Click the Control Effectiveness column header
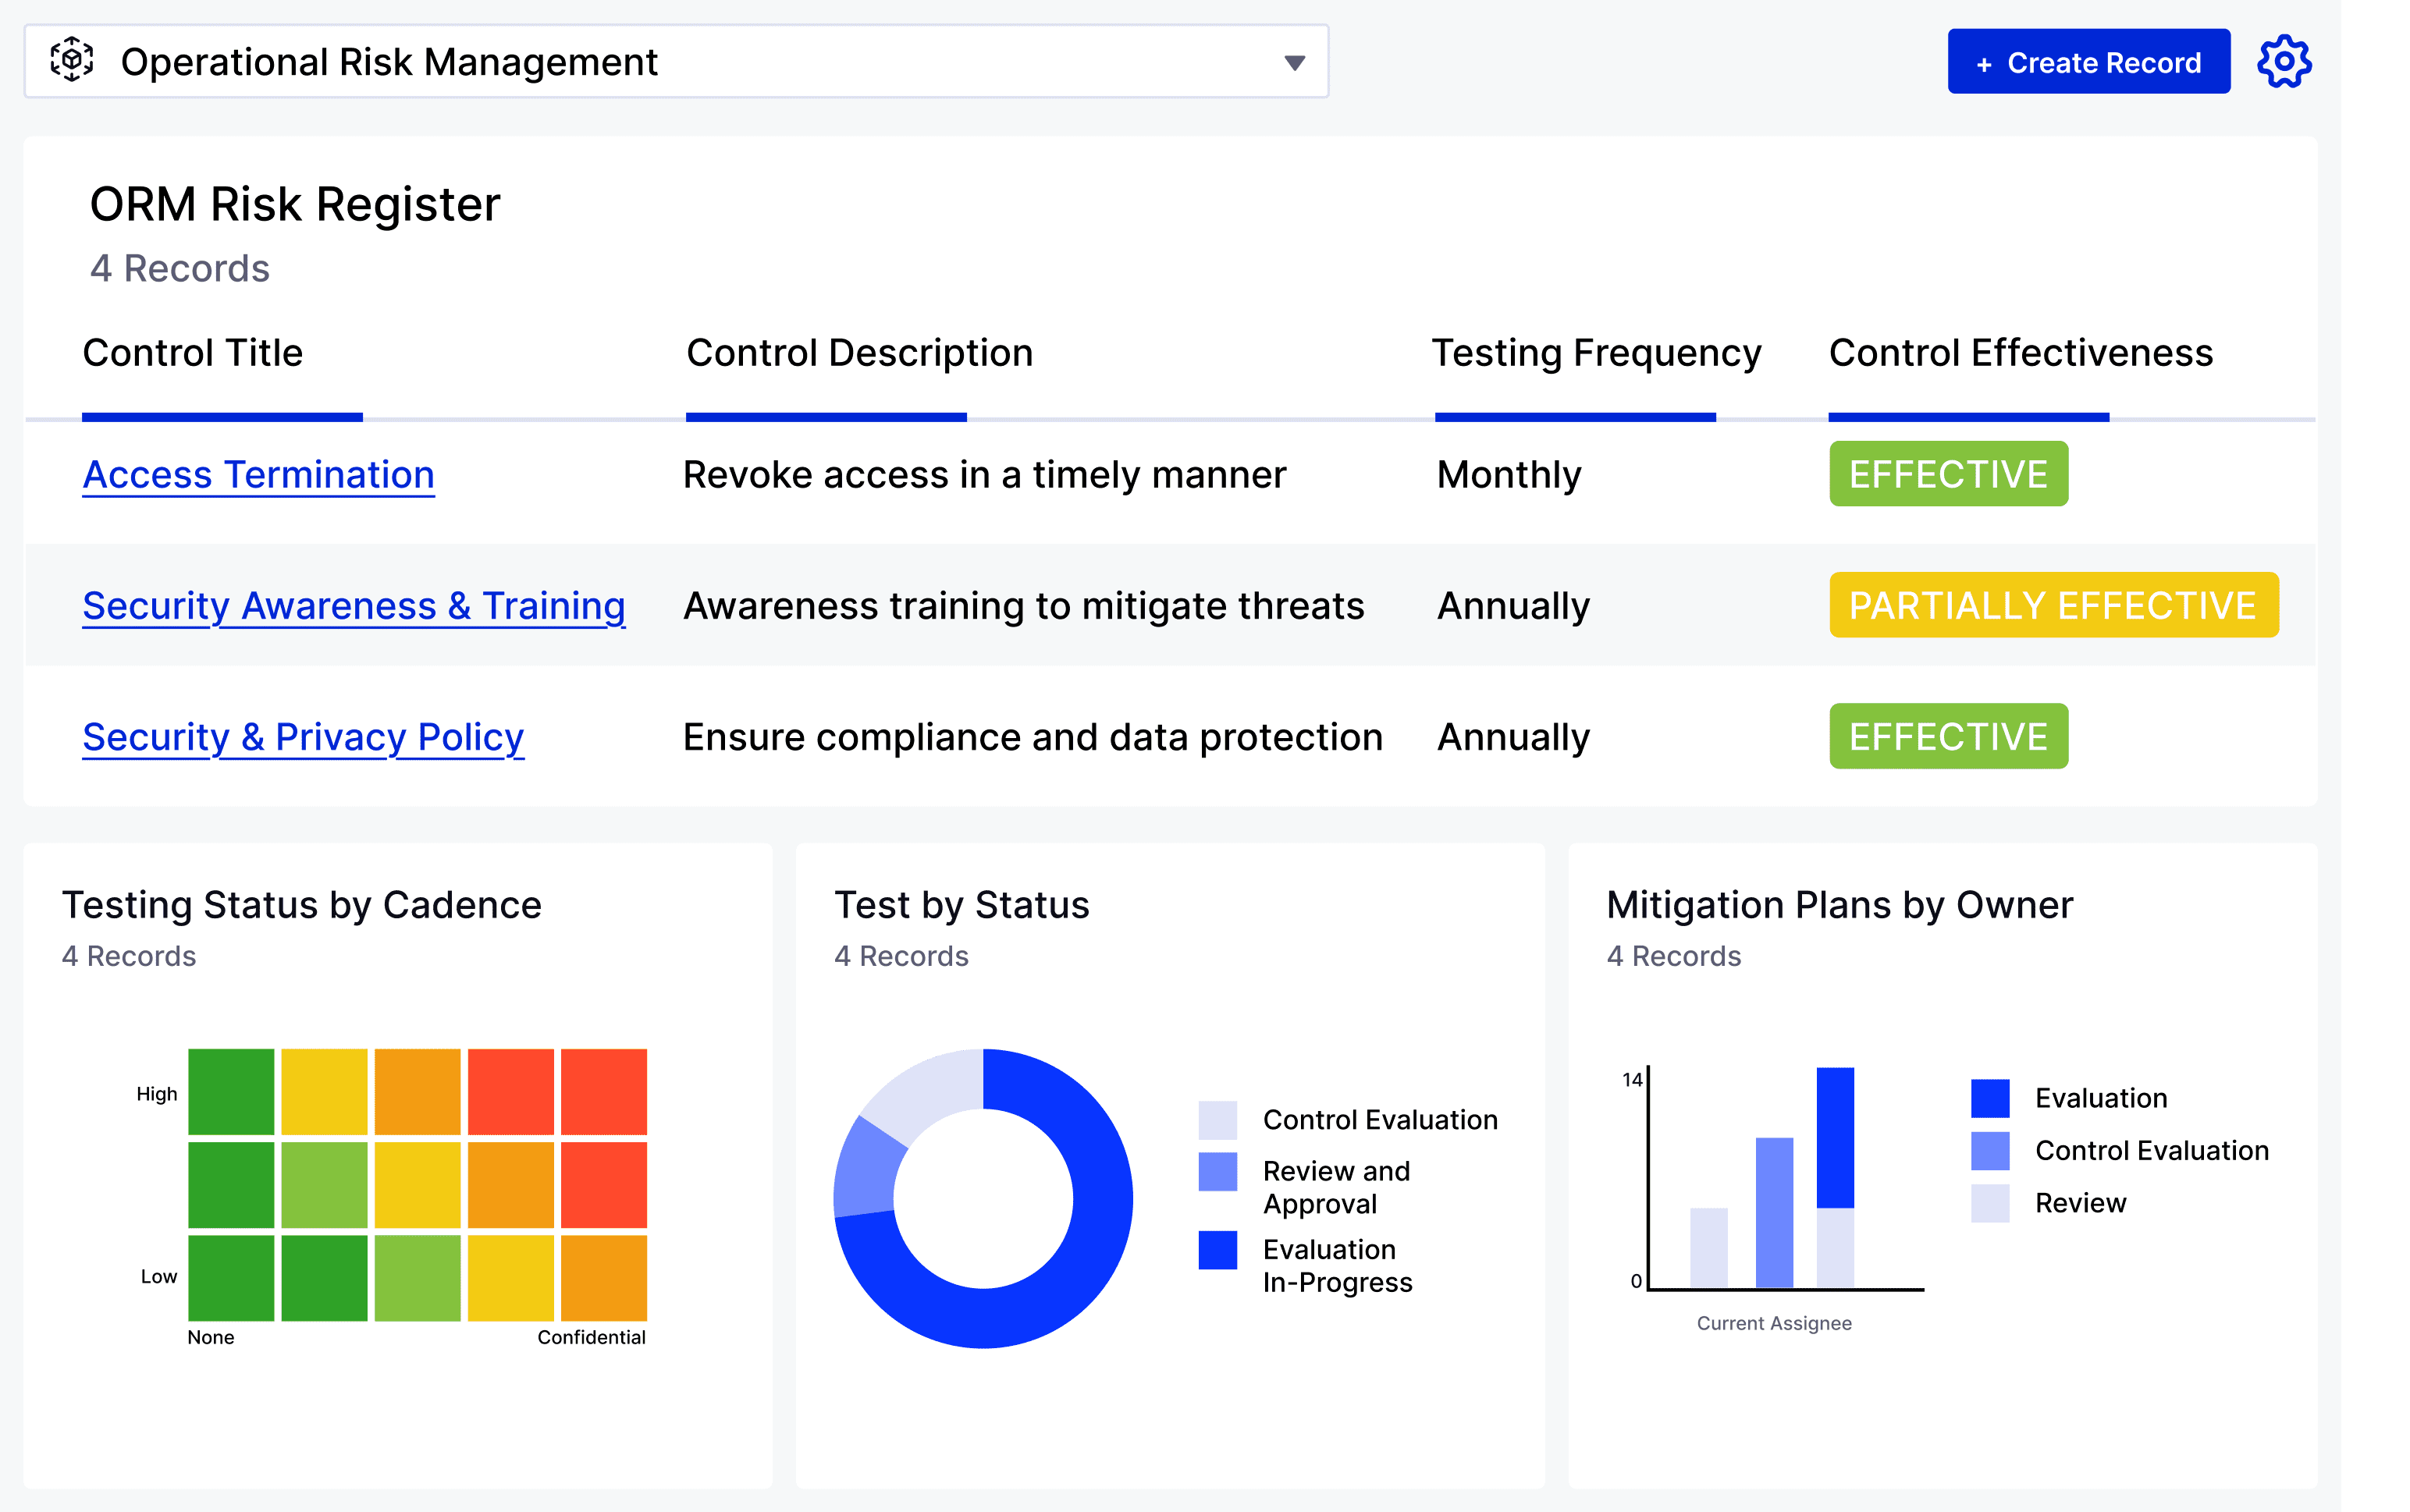Viewport: 2410px width, 1512px height. 2021,352
